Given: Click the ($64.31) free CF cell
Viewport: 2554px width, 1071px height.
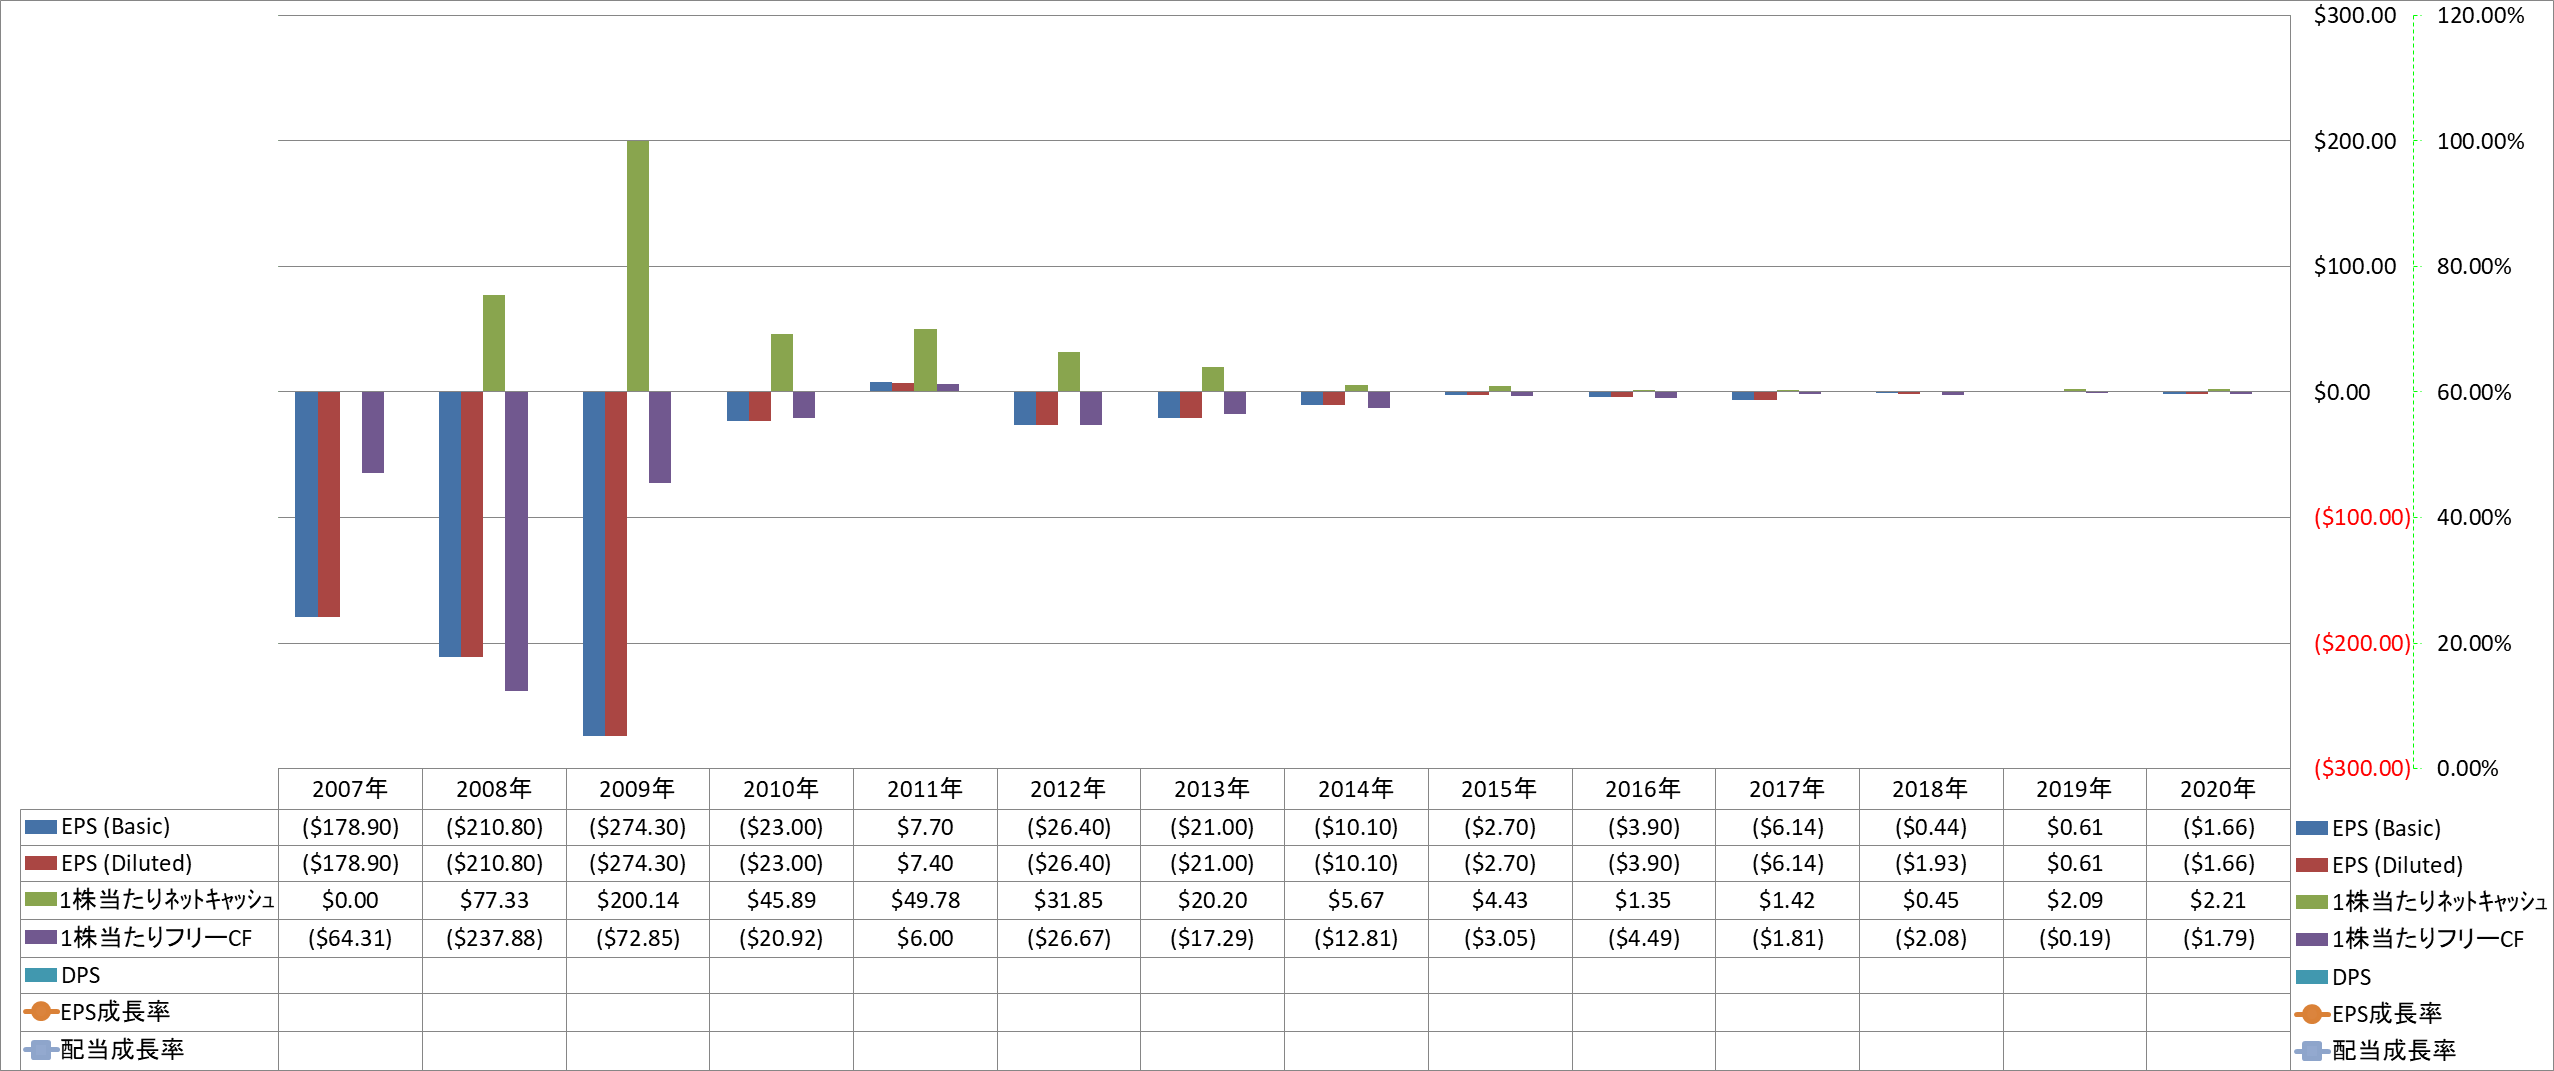Looking at the screenshot, I should [350, 938].
